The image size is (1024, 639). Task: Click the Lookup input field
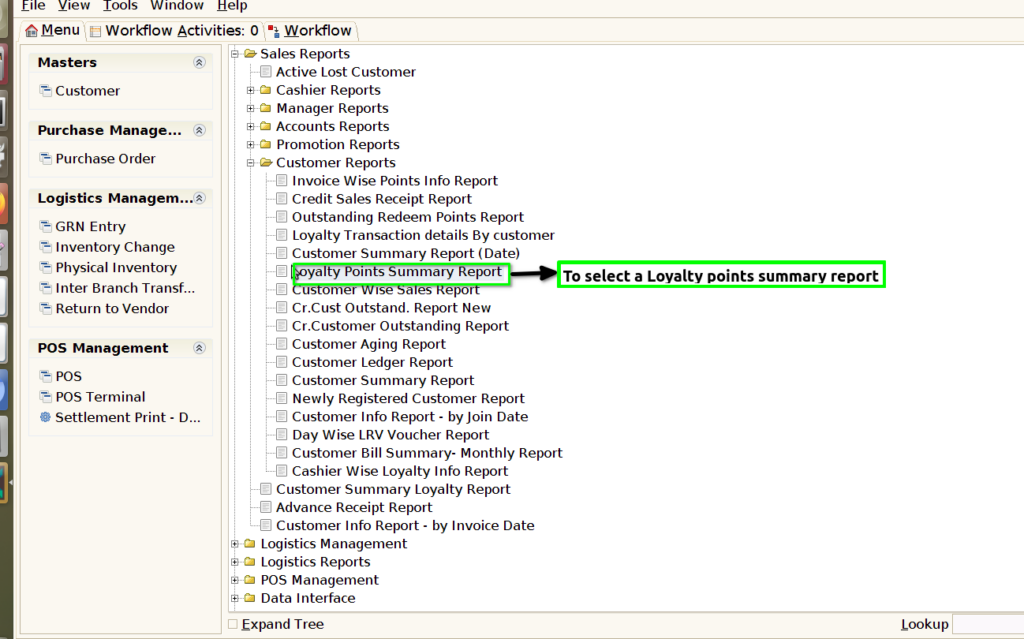click(x=987, y=624)
